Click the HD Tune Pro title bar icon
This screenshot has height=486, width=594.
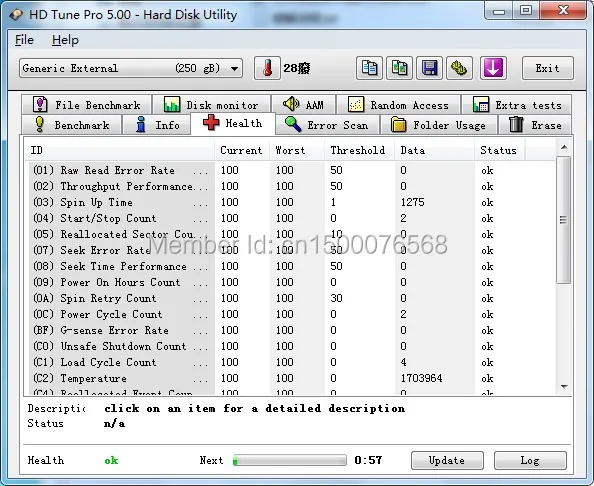(16, 15)
